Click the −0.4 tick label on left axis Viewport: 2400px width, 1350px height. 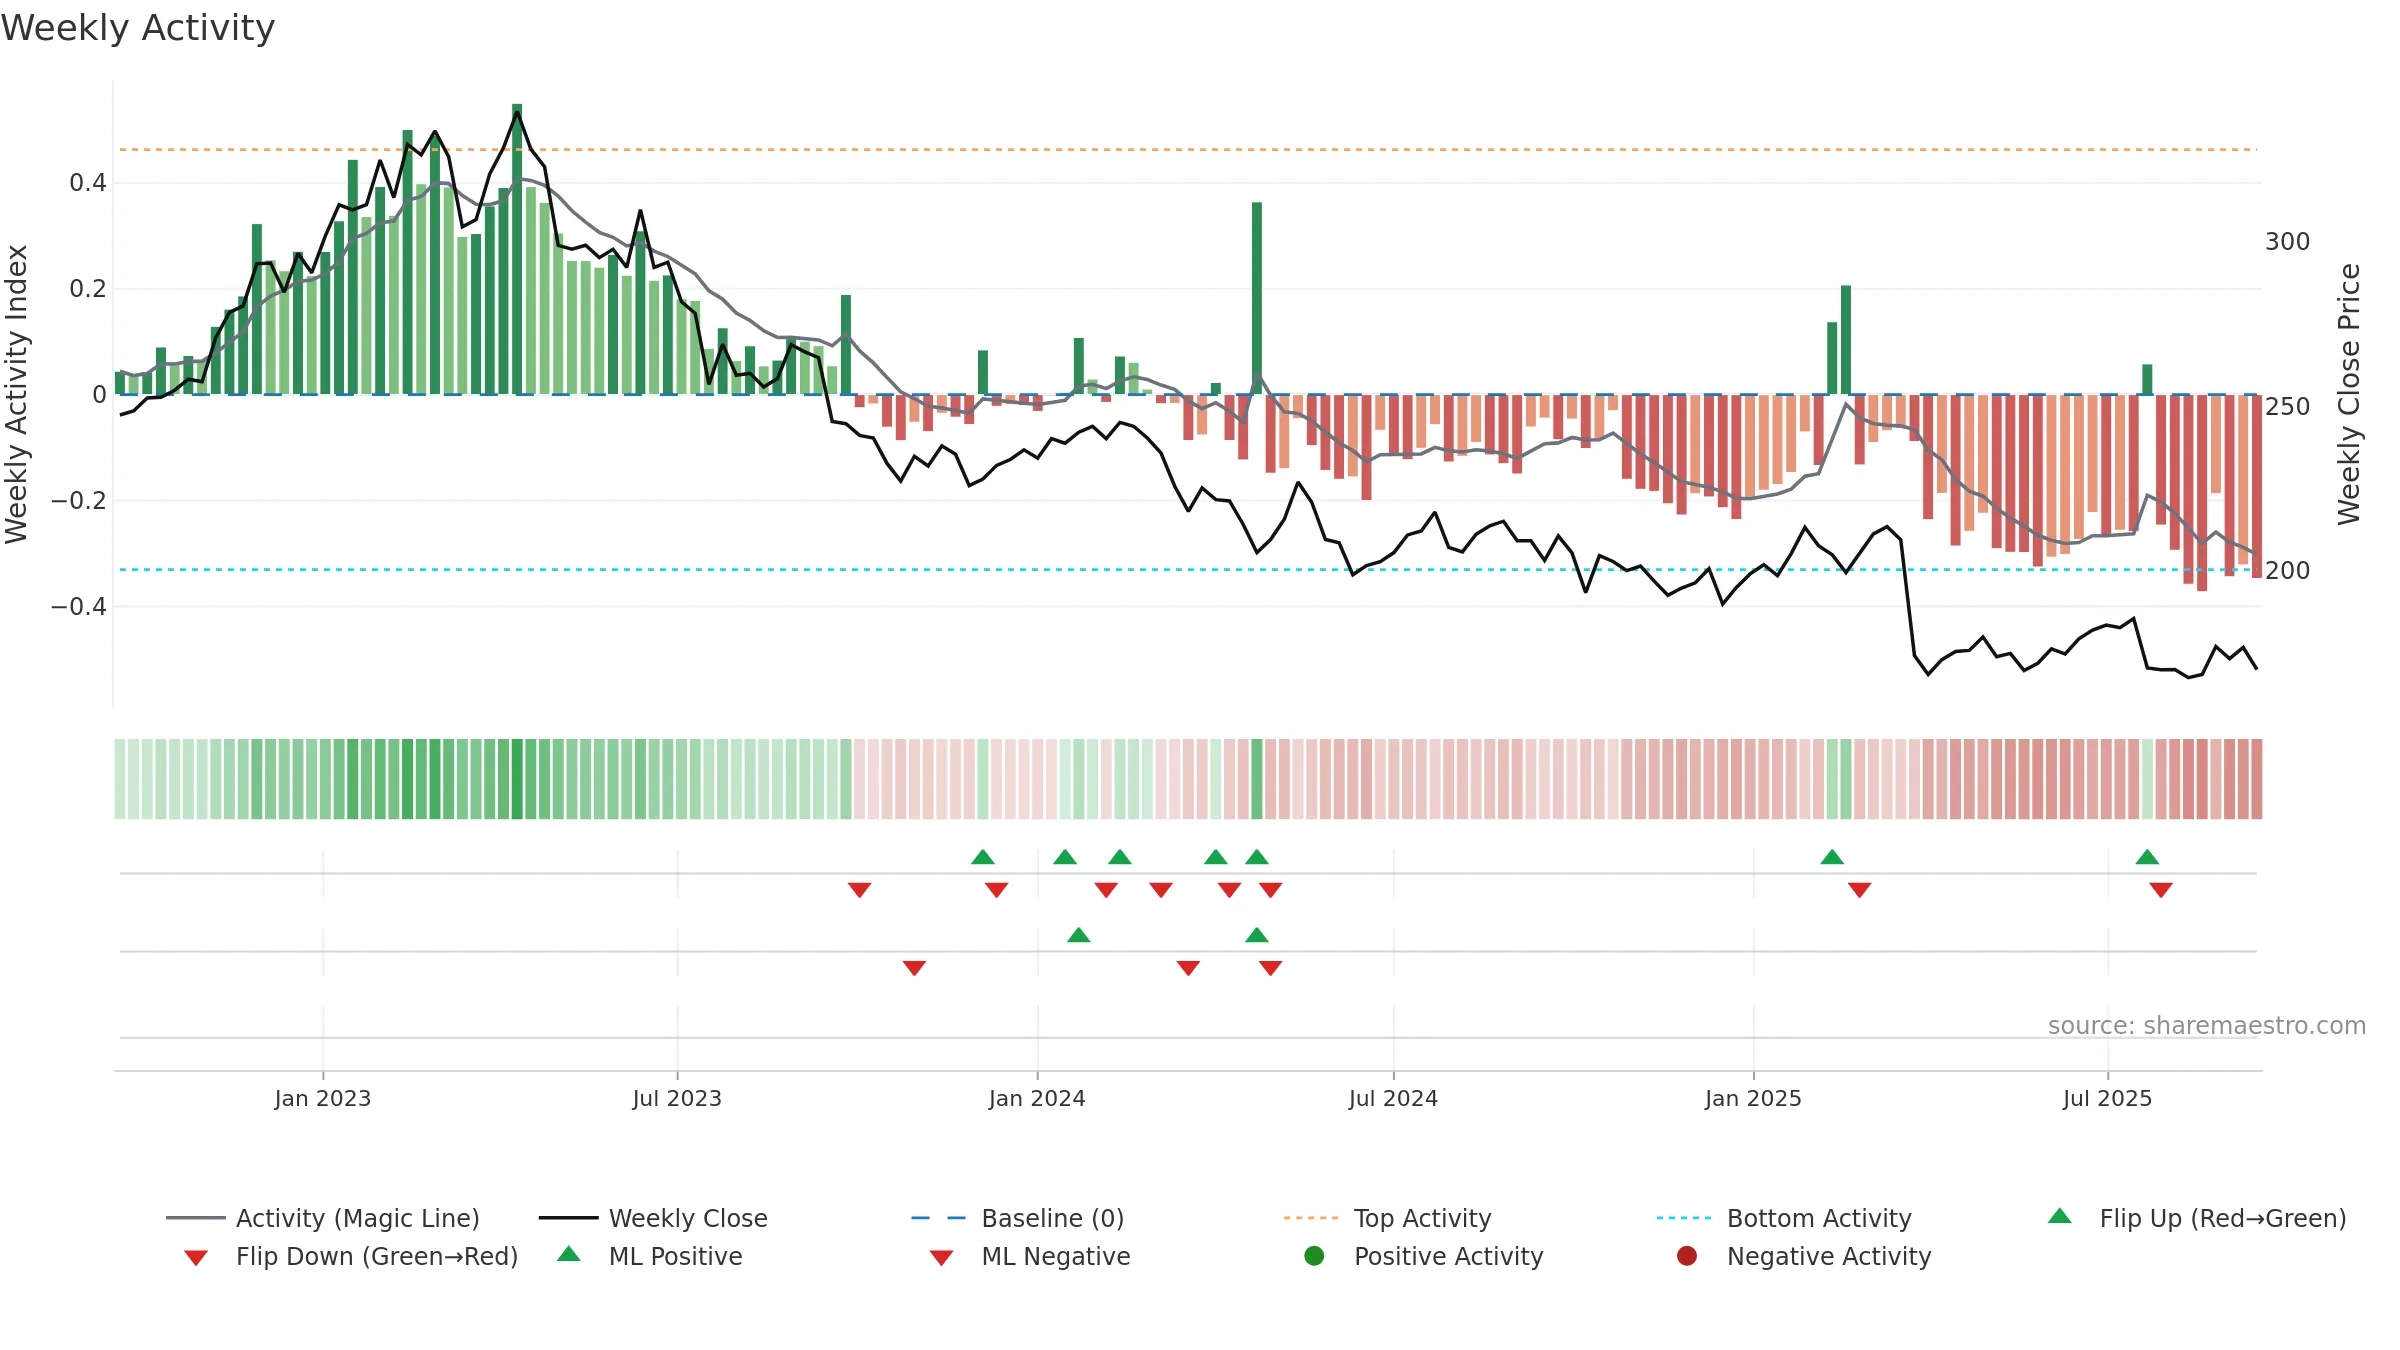[79, 607]
